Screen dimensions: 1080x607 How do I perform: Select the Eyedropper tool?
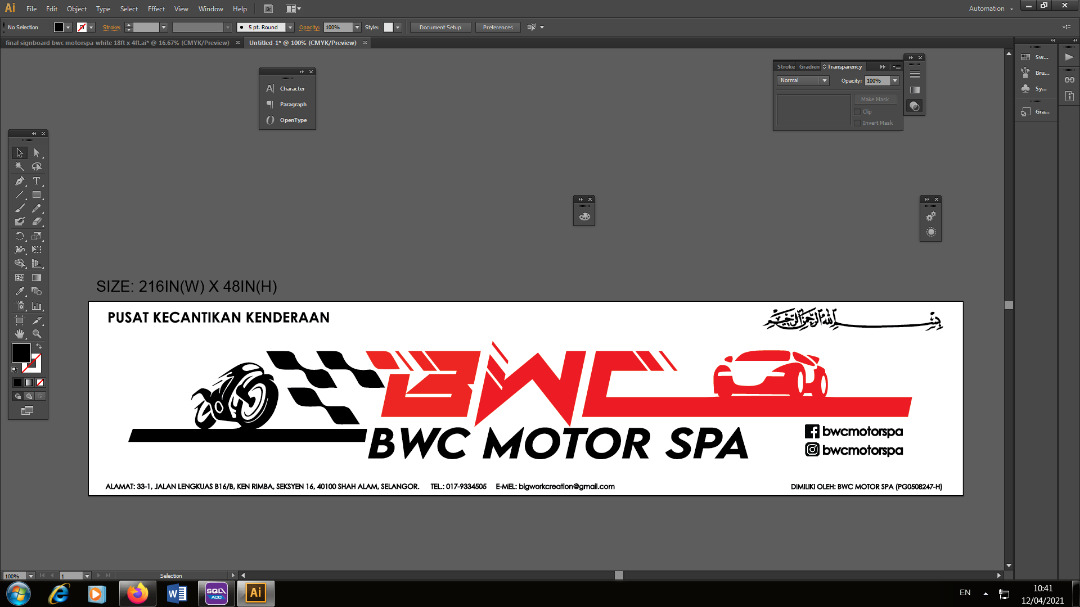(x=20, y=291)
